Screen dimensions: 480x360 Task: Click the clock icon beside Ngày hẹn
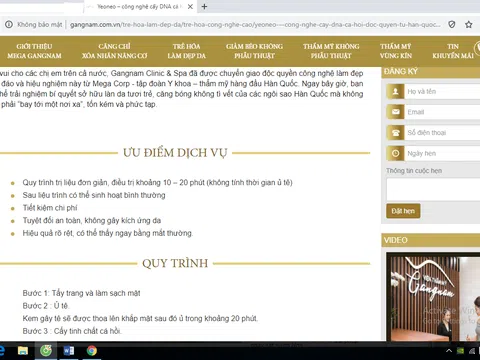coord(395,153)
